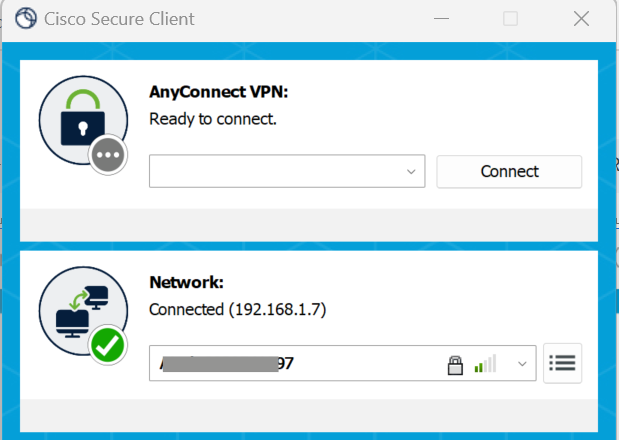Open the connected network combo box

300,364
